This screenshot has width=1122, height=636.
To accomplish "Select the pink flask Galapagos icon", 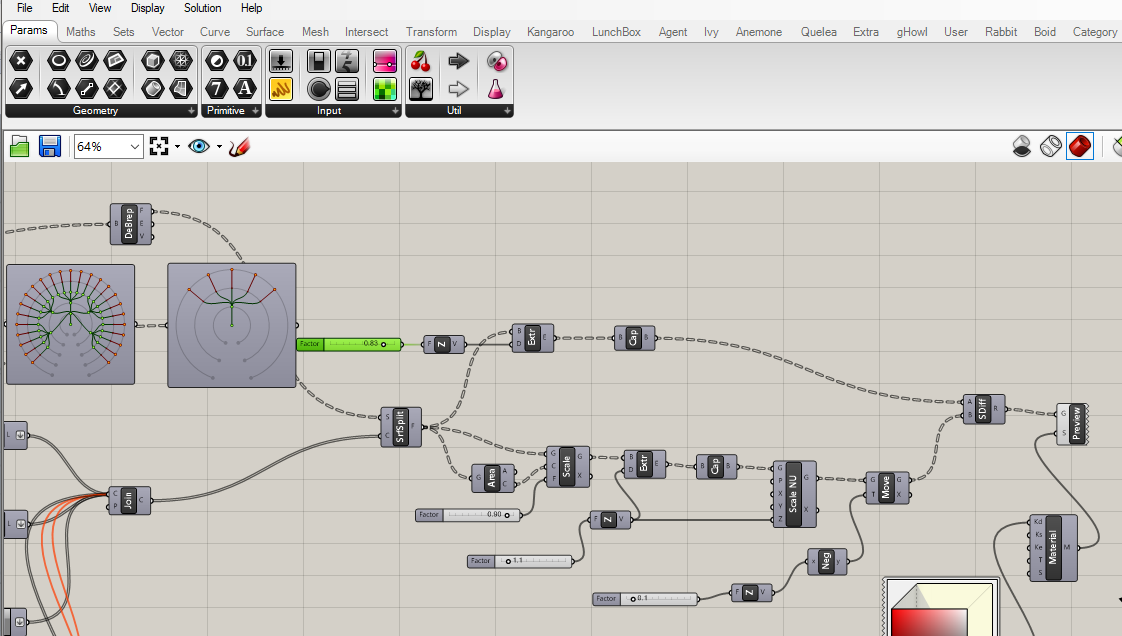I will pos(496,88).
